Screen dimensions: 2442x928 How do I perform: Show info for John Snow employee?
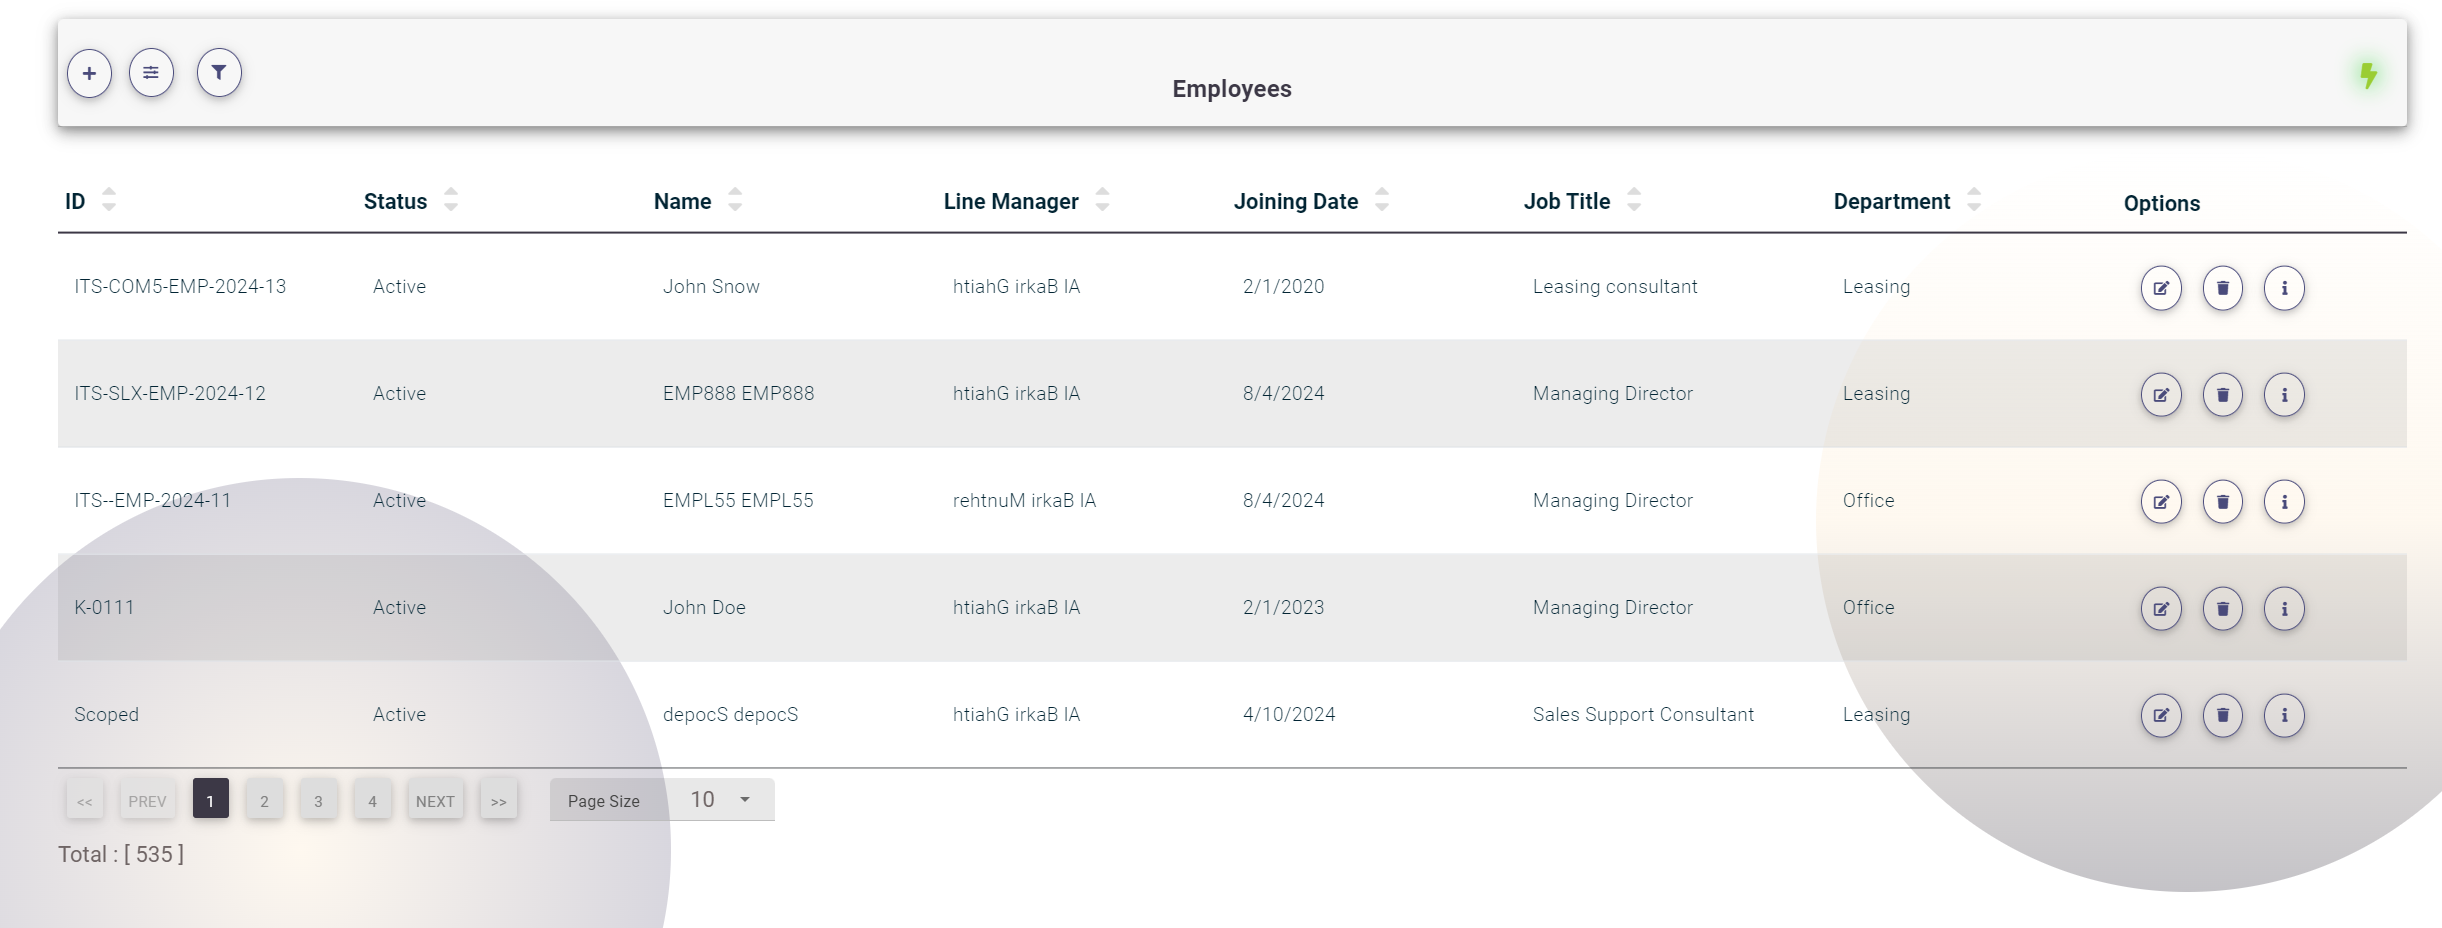[x=2284, y=288]
